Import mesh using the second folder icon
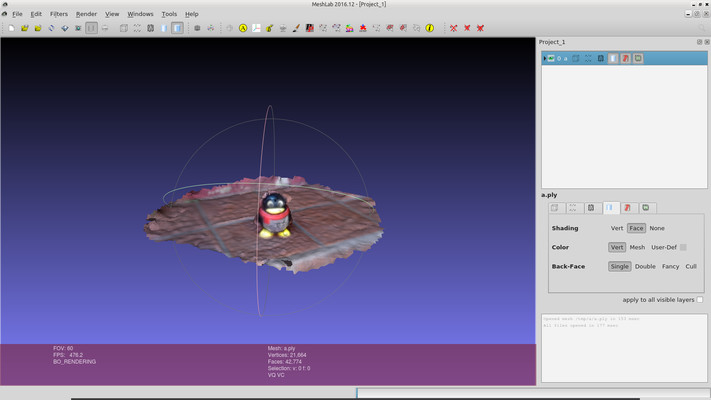This screenshot has height=400, width=711. tap(38, 28)
